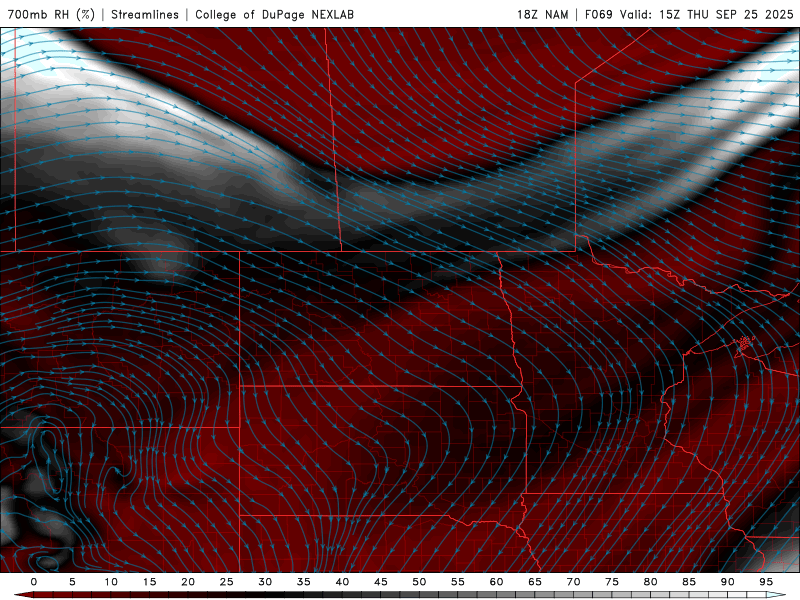The width and height of the screenshot is (800, 600).
Task: Click the 90 value on the color scale
Action: point(728,582)
